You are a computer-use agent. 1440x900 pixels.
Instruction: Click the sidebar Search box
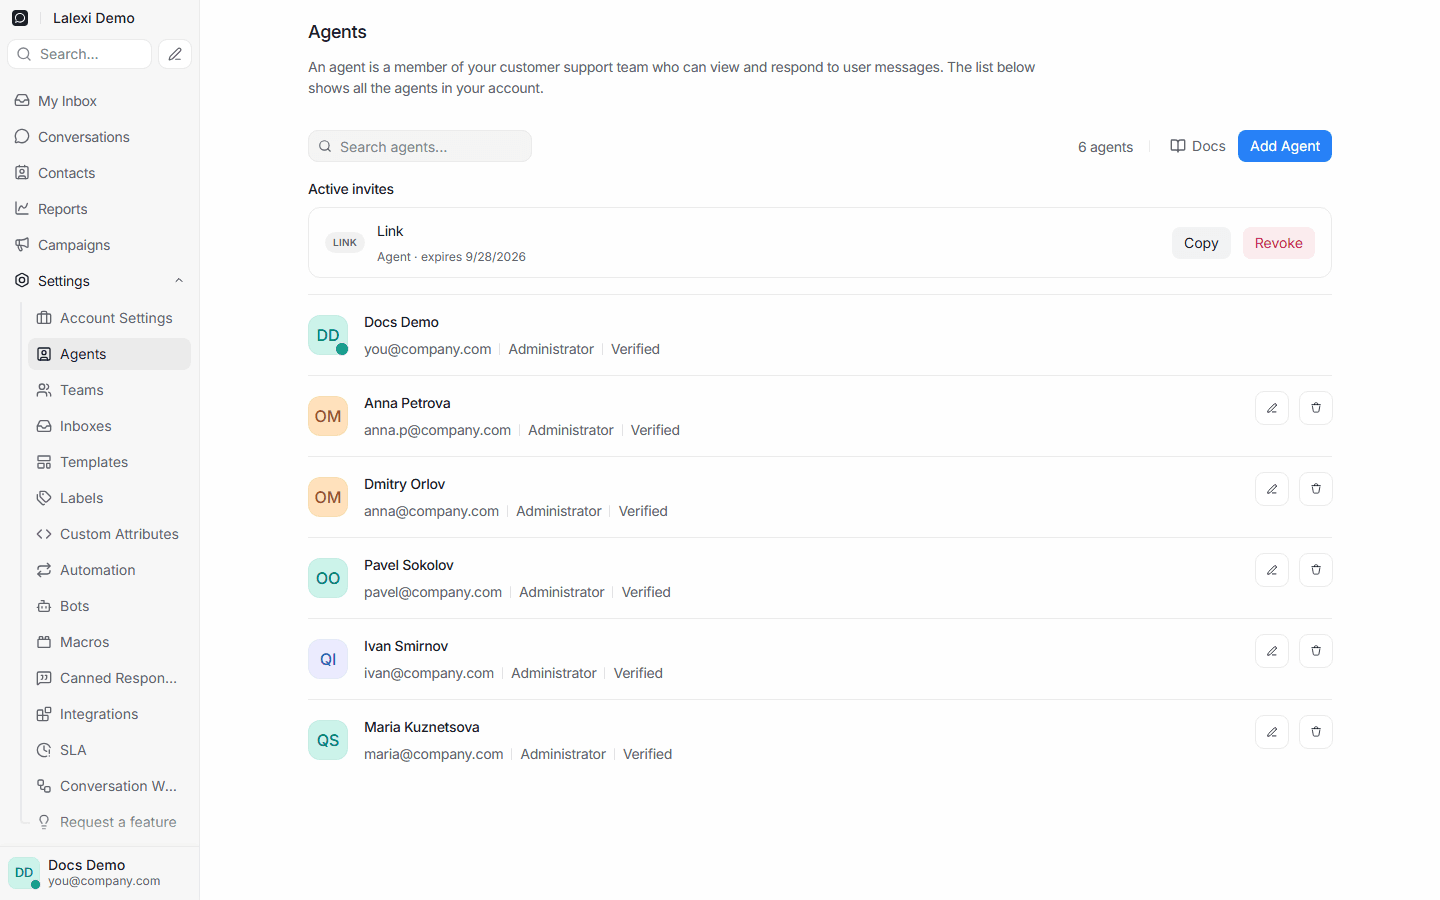(80, 54)
